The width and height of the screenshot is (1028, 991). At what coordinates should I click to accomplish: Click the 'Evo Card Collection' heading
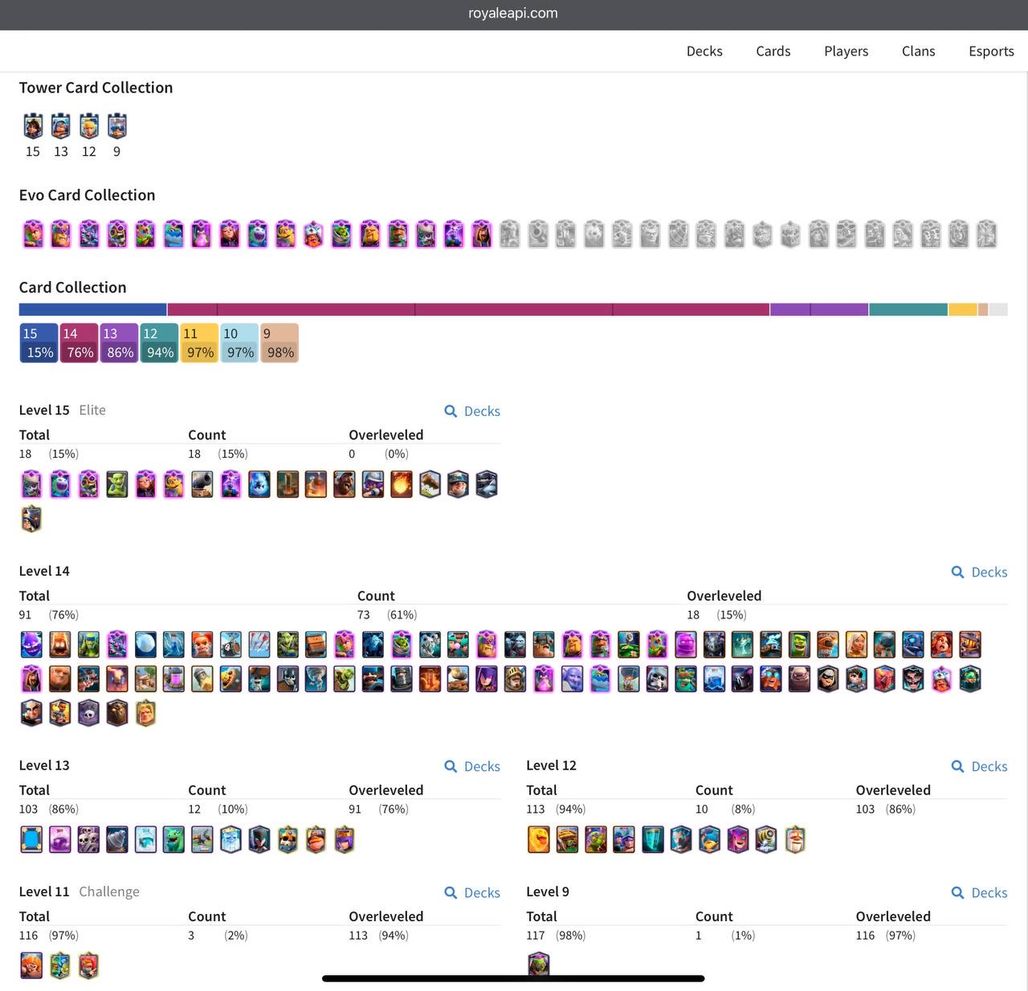point(87,195)
